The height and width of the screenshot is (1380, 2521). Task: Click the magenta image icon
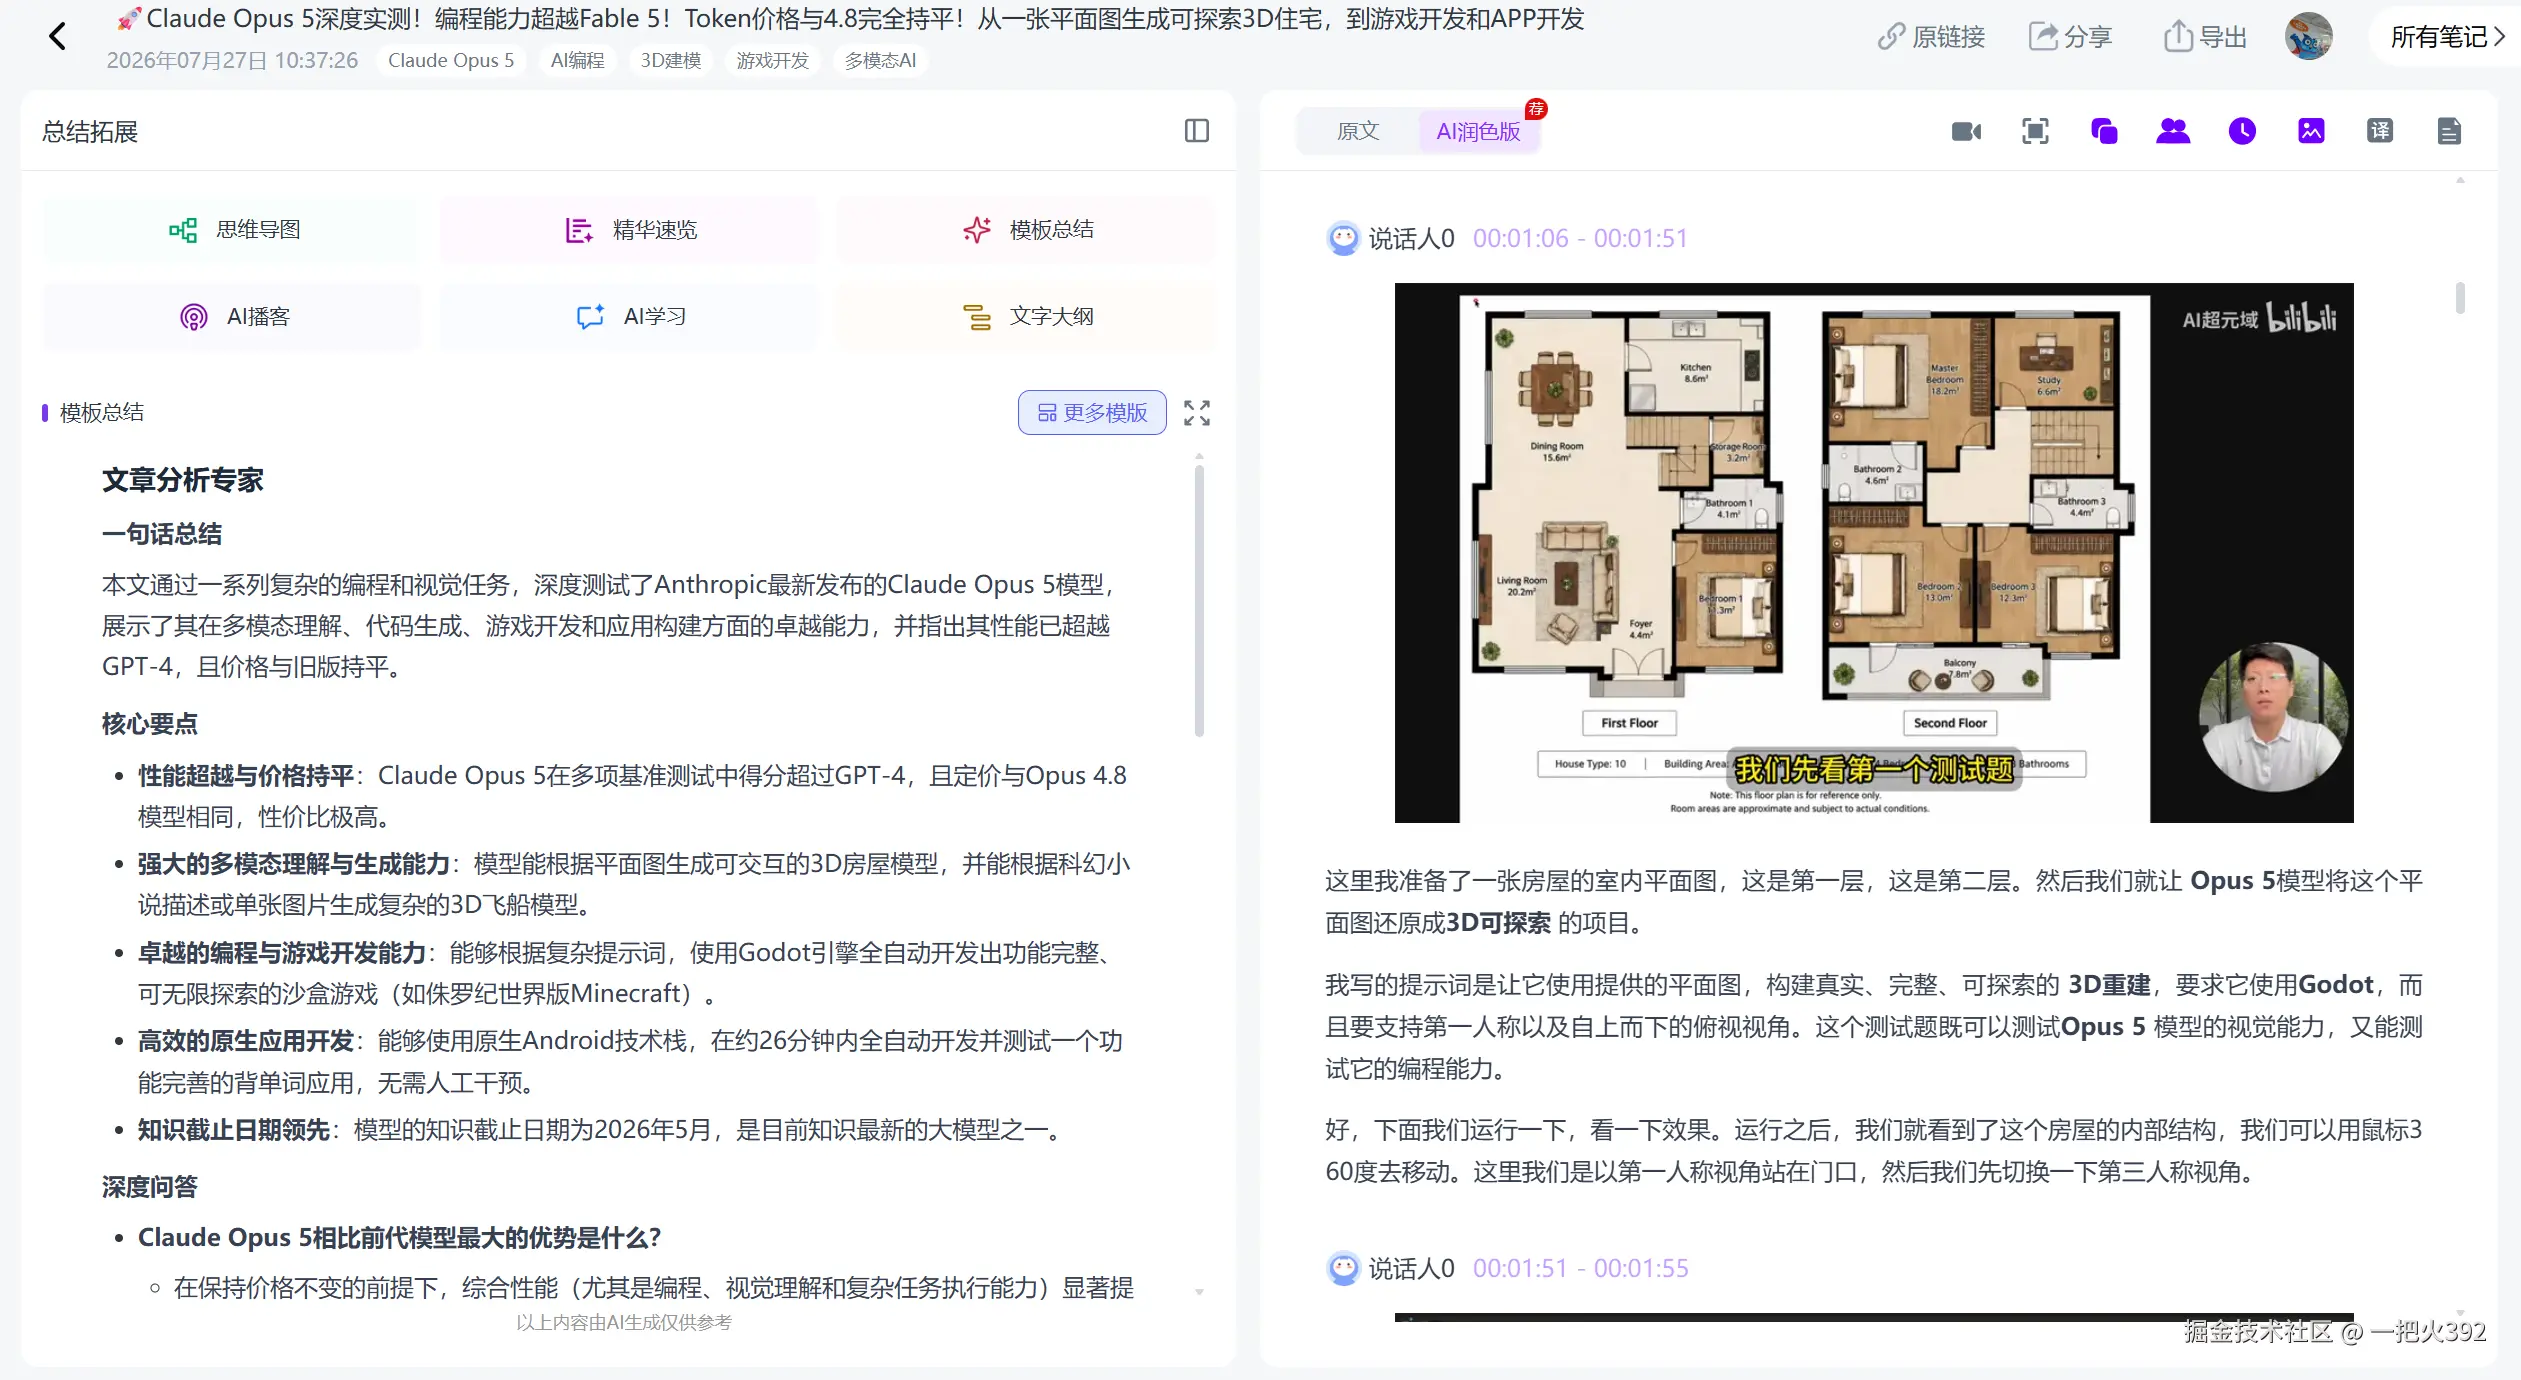[2311, 131]
